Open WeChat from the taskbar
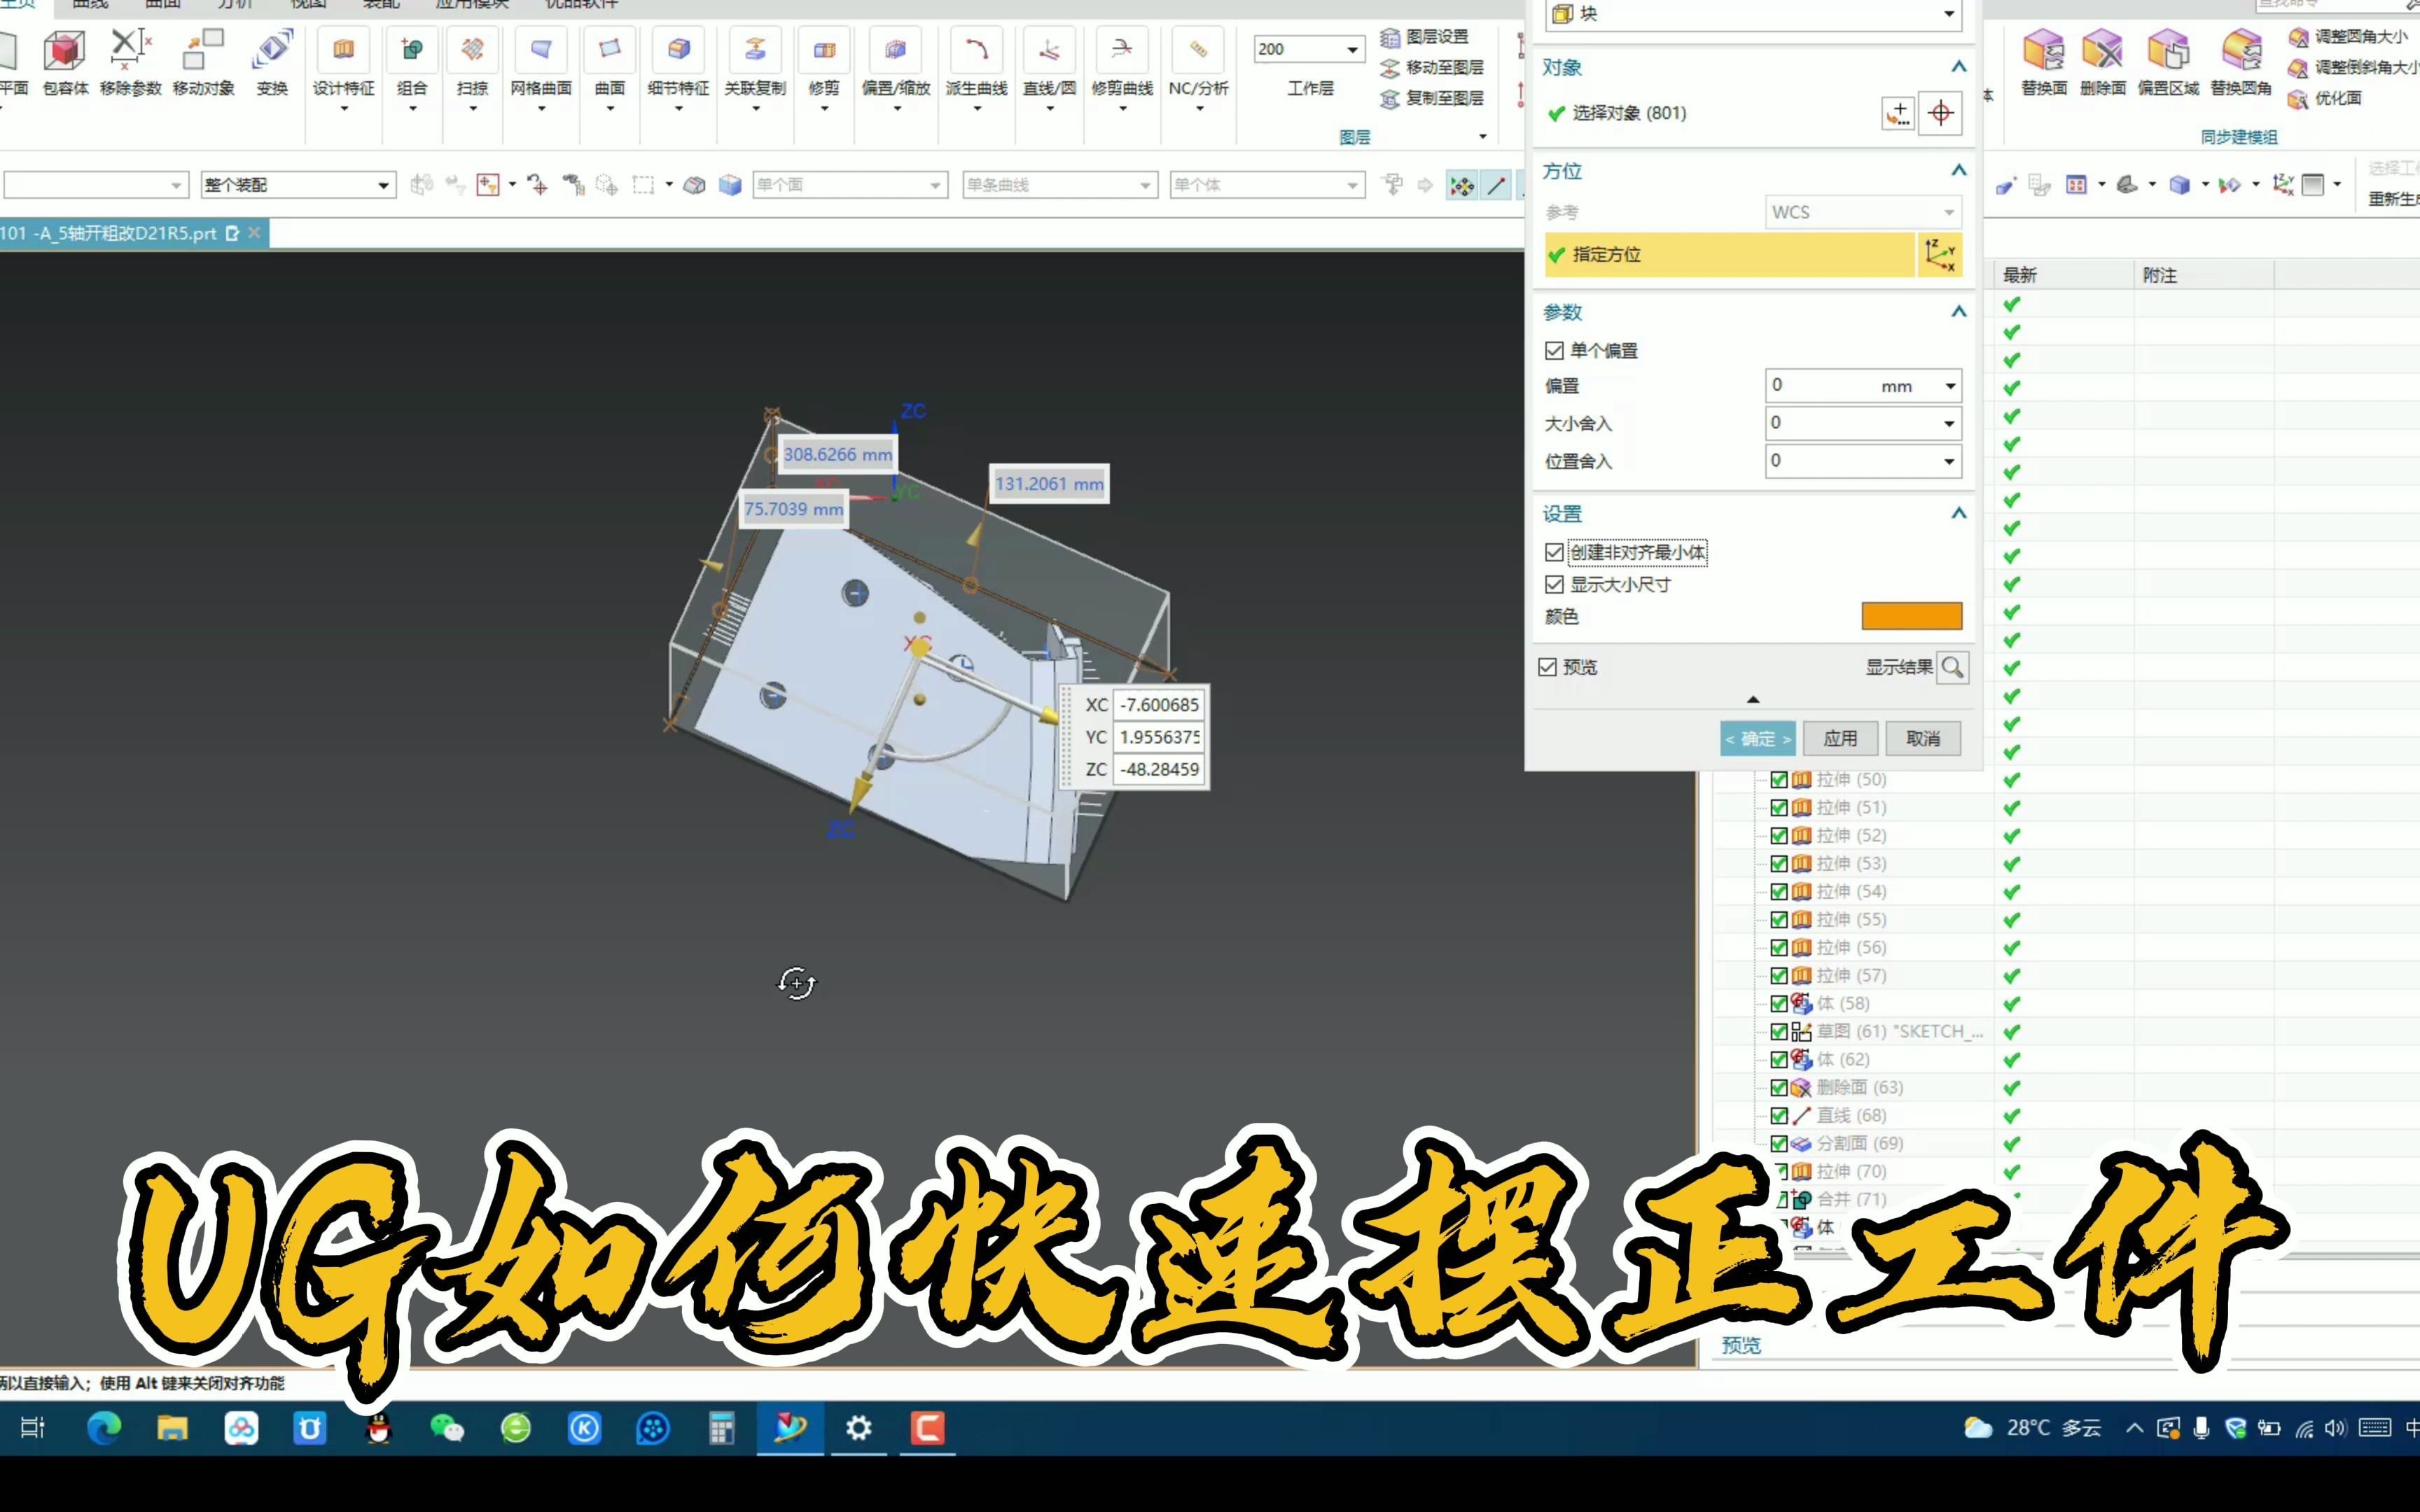 point(447,1428)
